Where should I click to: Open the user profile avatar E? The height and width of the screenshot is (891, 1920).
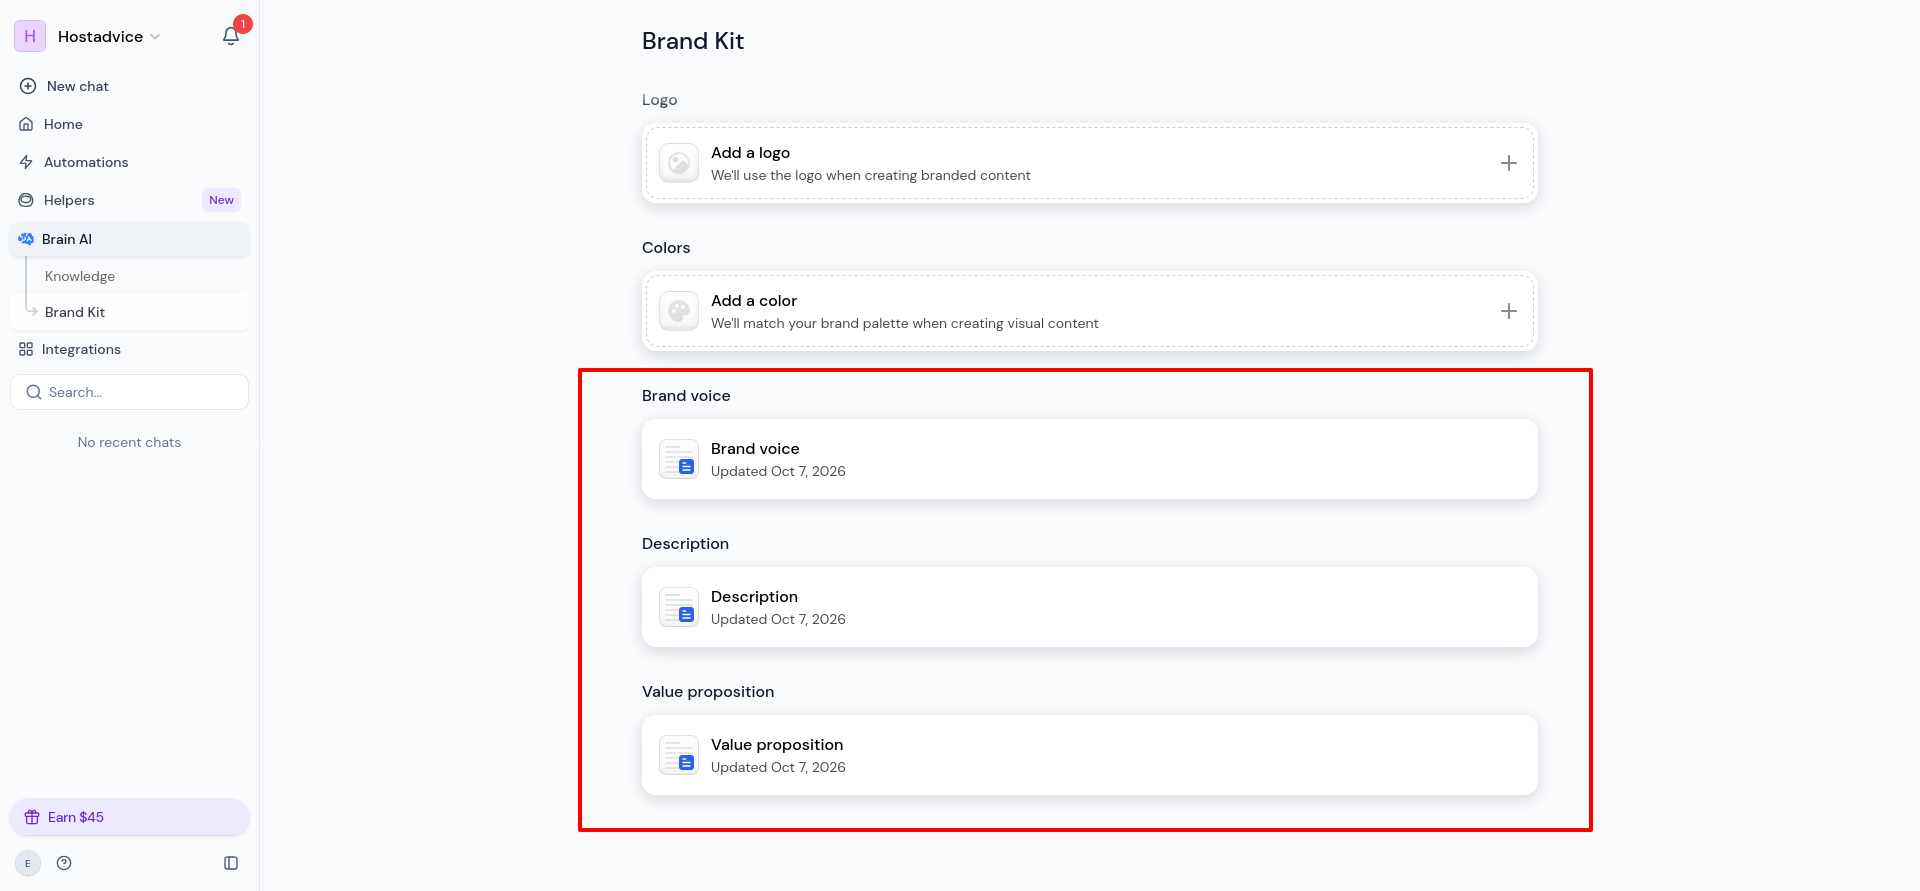tap(28, 863)
